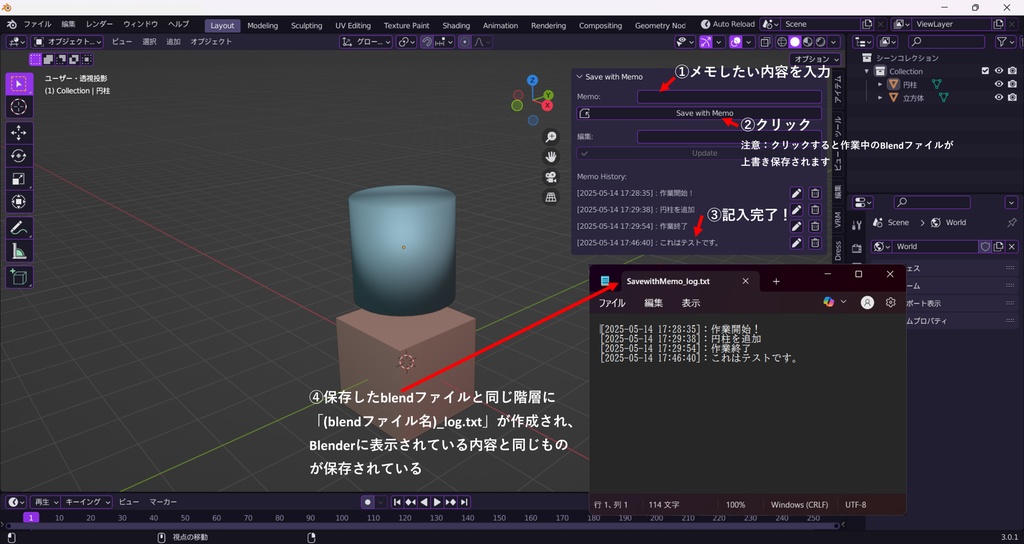Uncheck the Collection exclude checkbox
Image resolution: width=1024 pixels, height=544 pixels.
pos(985,71)
